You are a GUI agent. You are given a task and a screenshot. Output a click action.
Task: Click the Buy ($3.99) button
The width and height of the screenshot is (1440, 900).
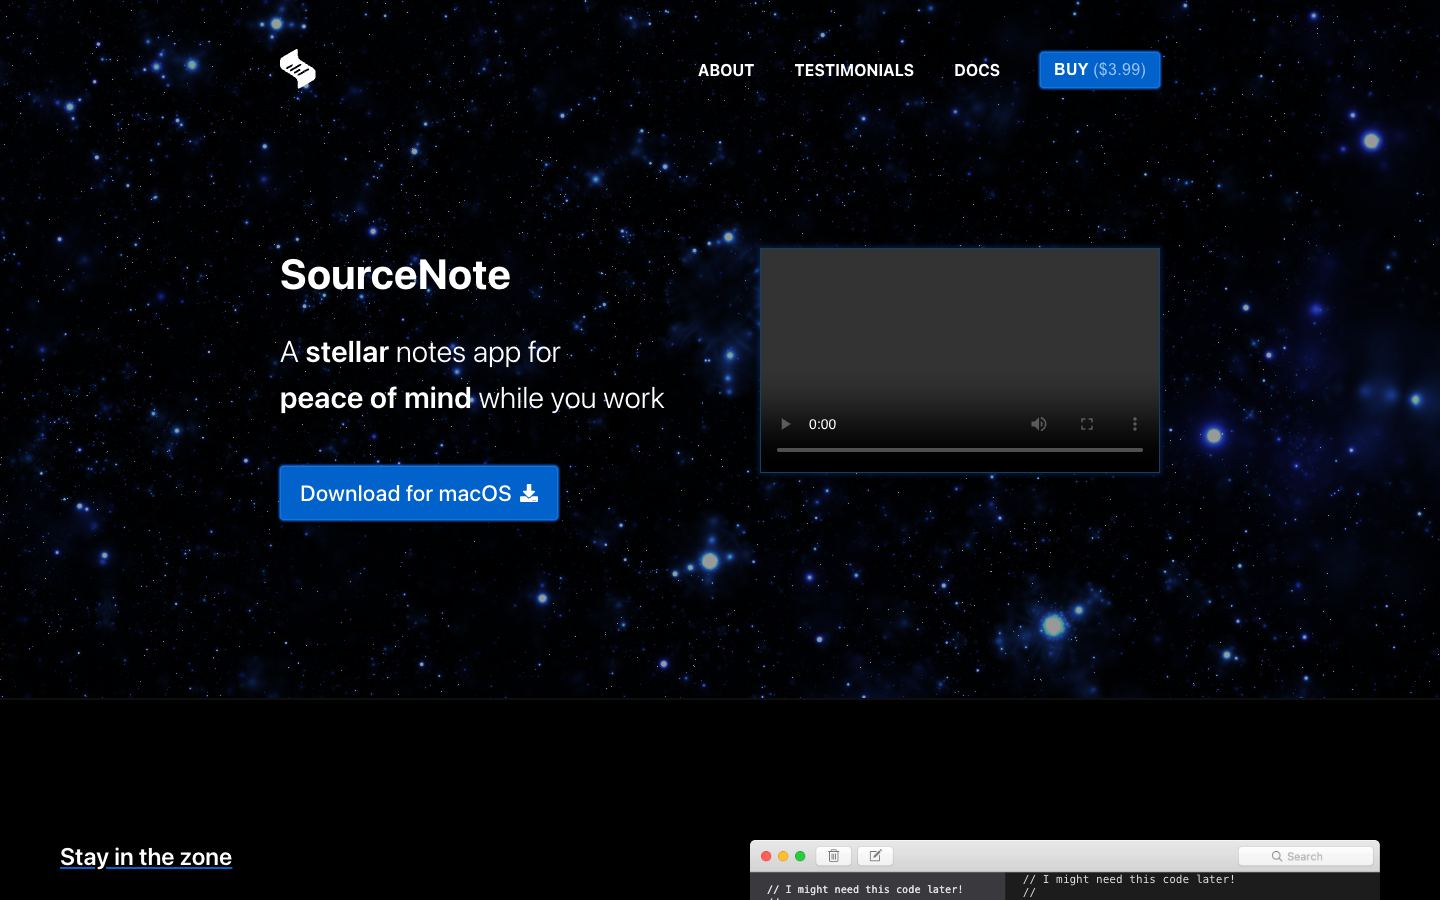(x=1100, y=70)
